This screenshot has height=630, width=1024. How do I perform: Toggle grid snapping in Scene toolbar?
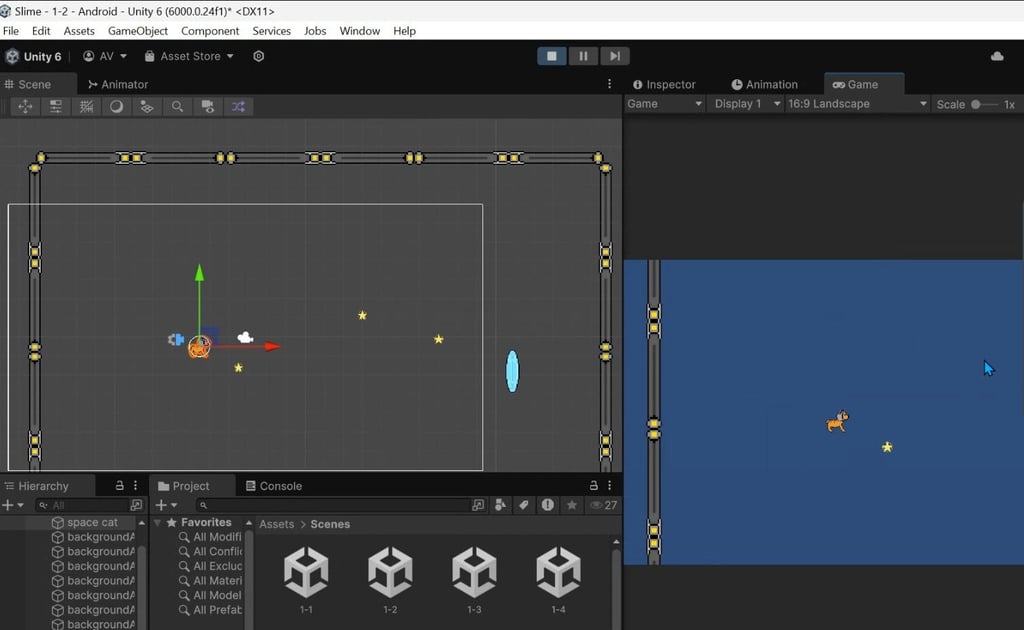(x=86, y=106)
